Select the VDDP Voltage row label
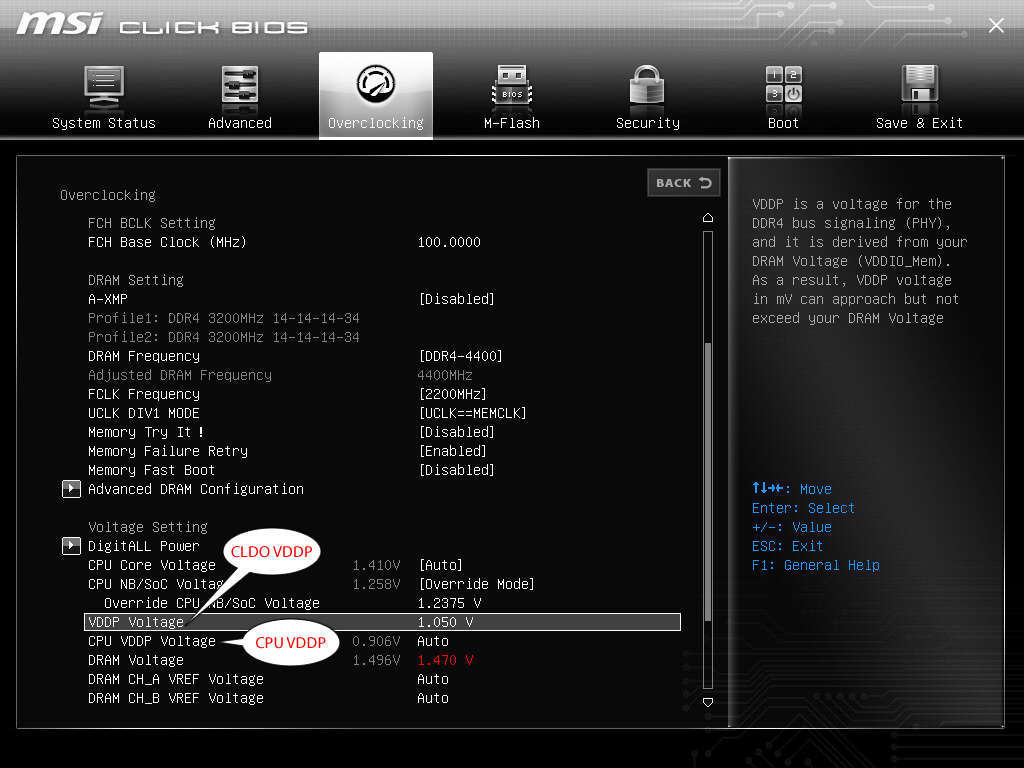Viewport: 1024px width, 768px height. pyautogui.click(x=136, y=622)
